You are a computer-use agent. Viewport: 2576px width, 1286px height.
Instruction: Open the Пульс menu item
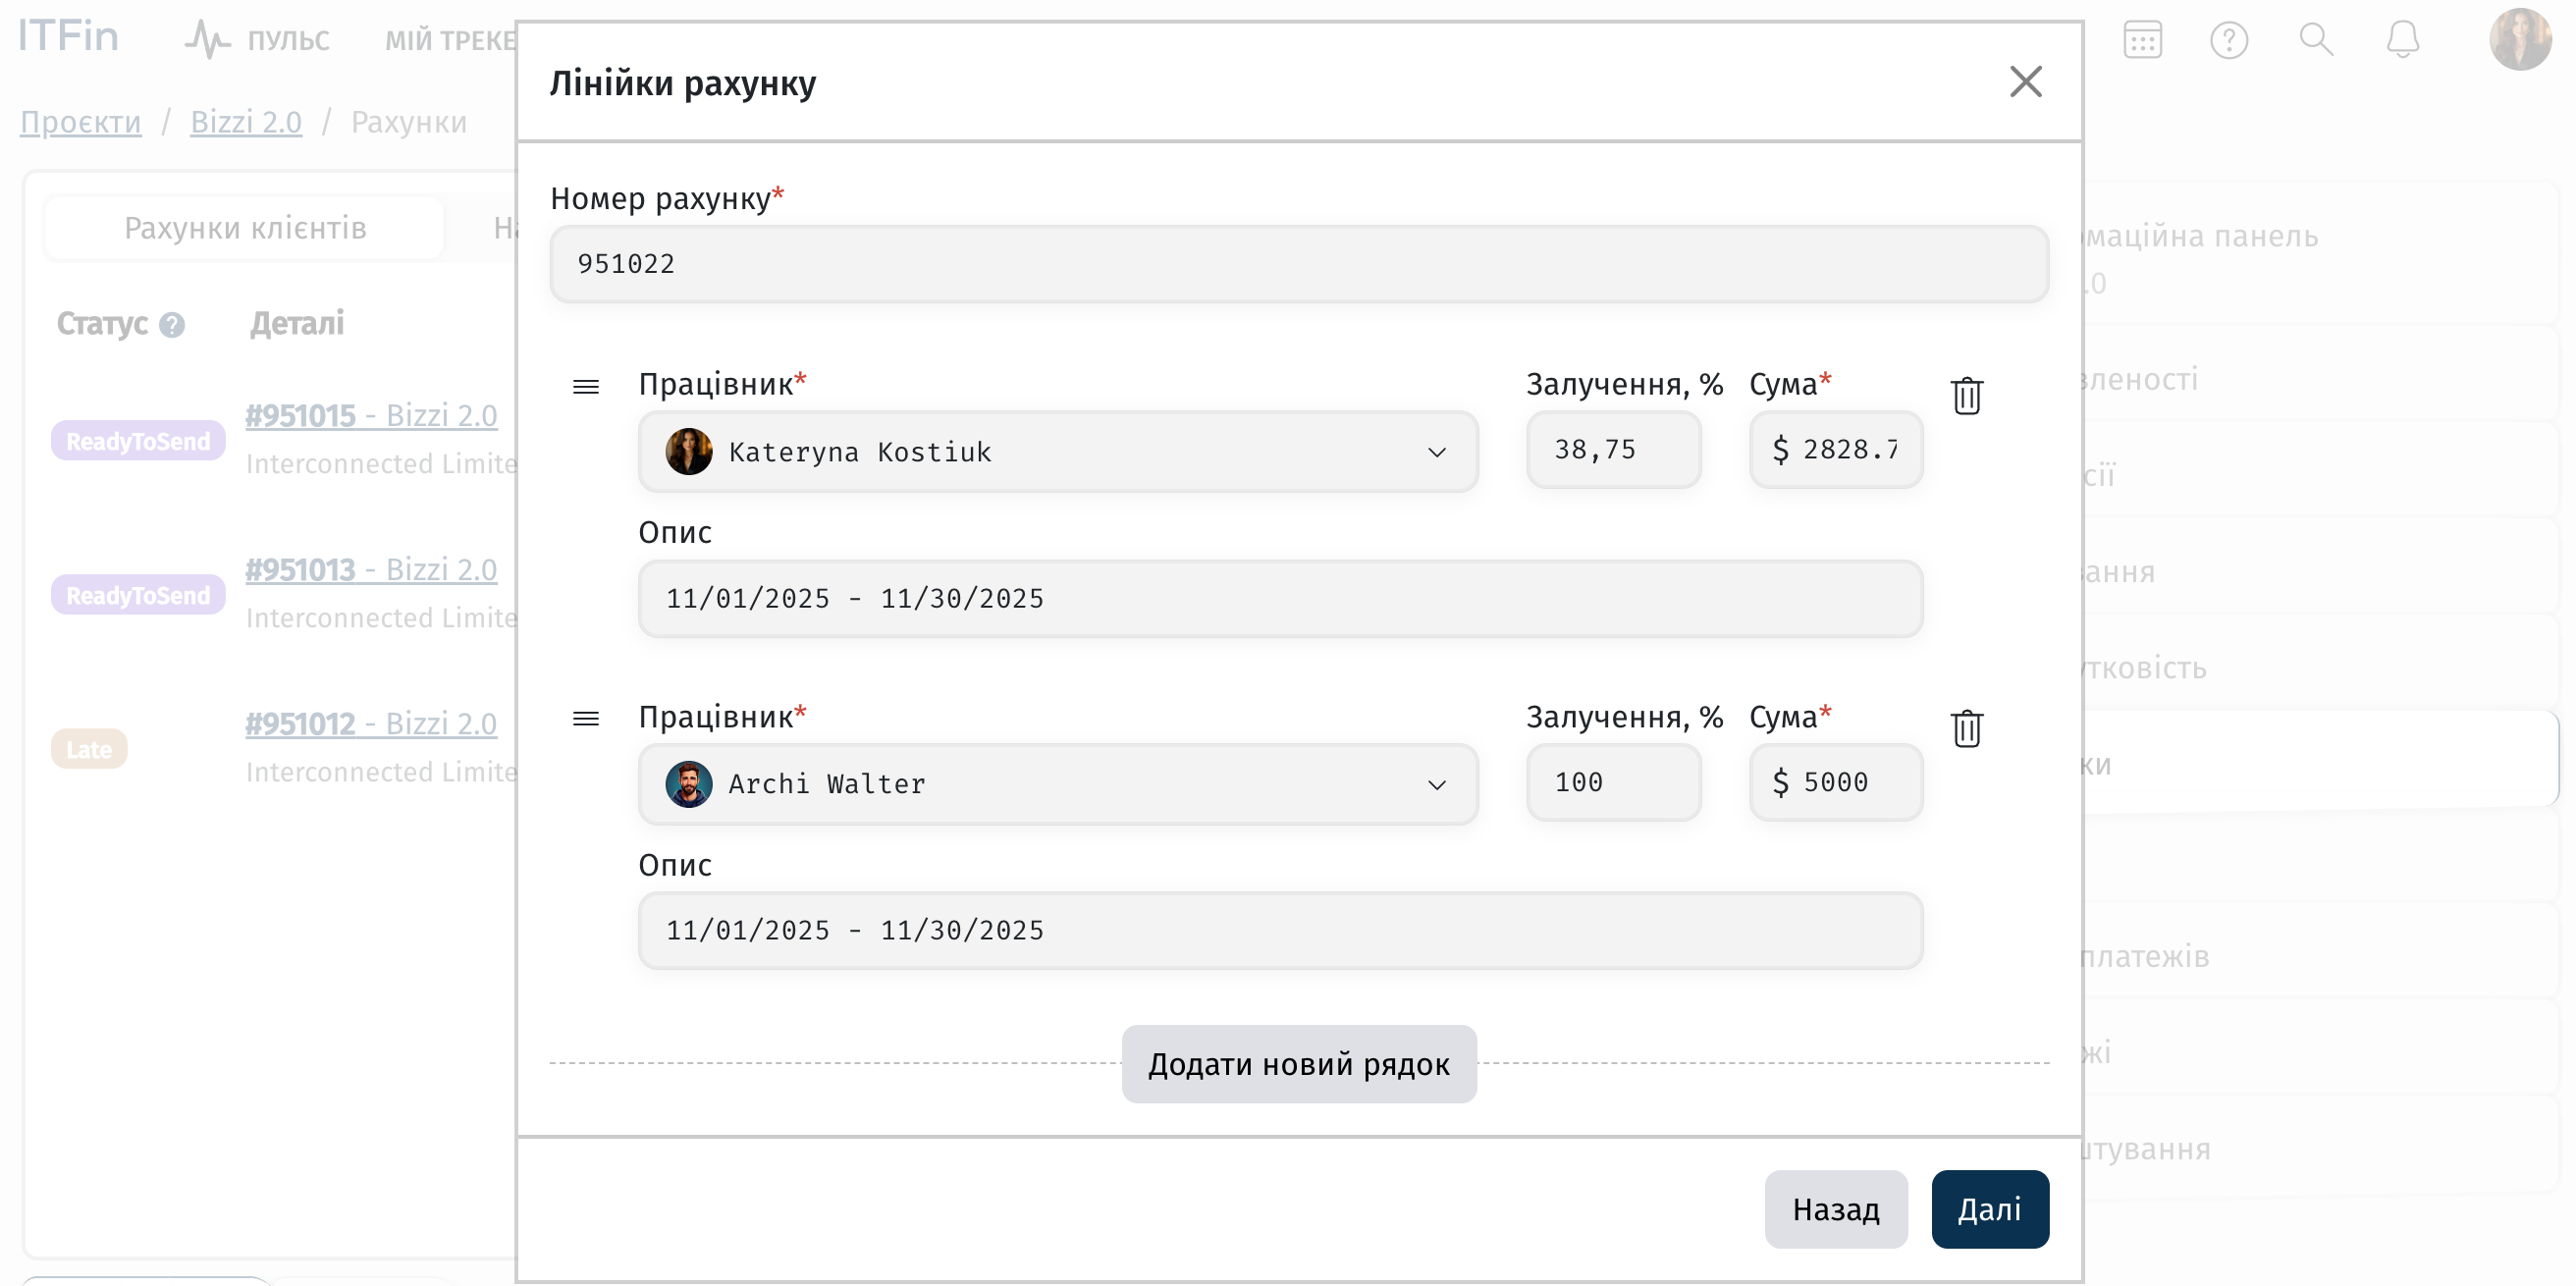[x=257, y=40]
